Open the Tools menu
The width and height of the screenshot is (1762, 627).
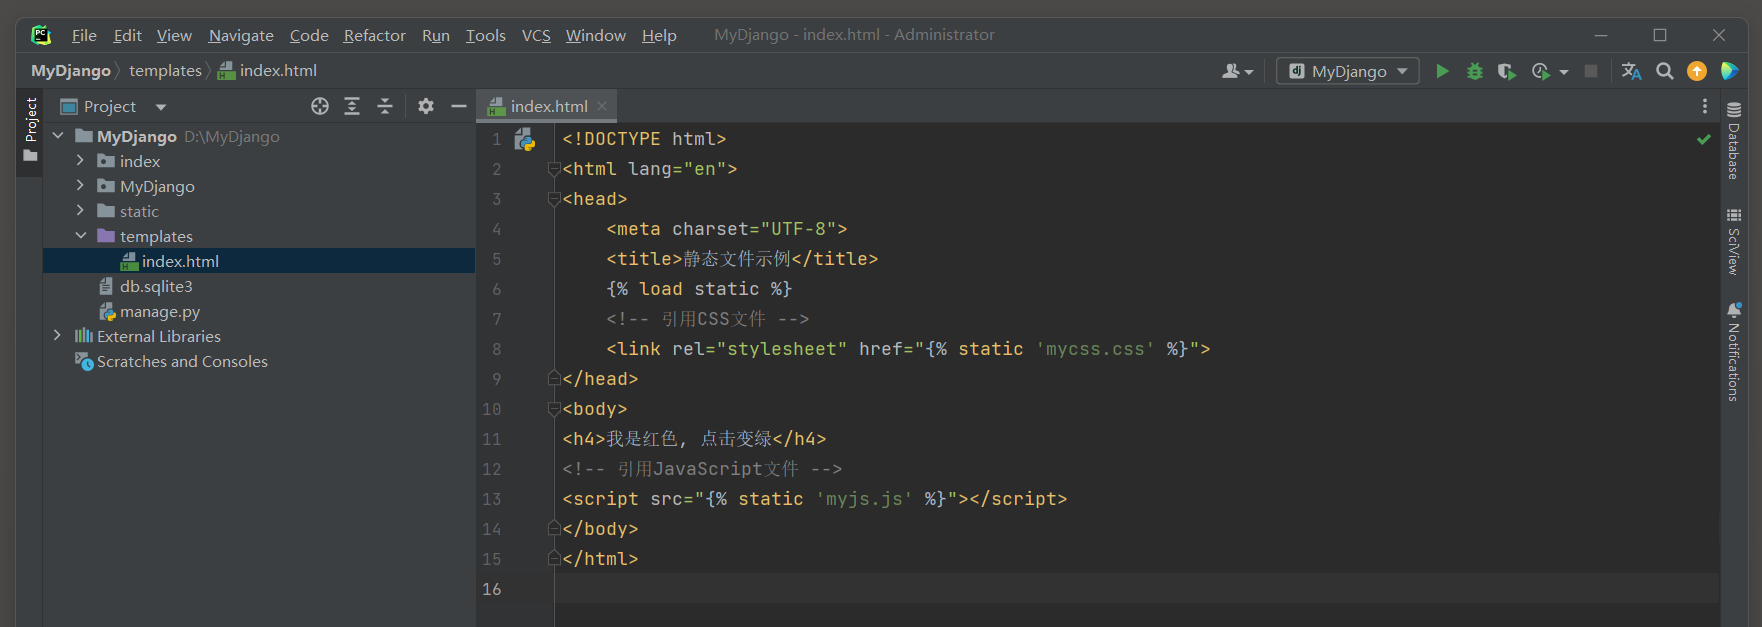click(x=486, y=35)
